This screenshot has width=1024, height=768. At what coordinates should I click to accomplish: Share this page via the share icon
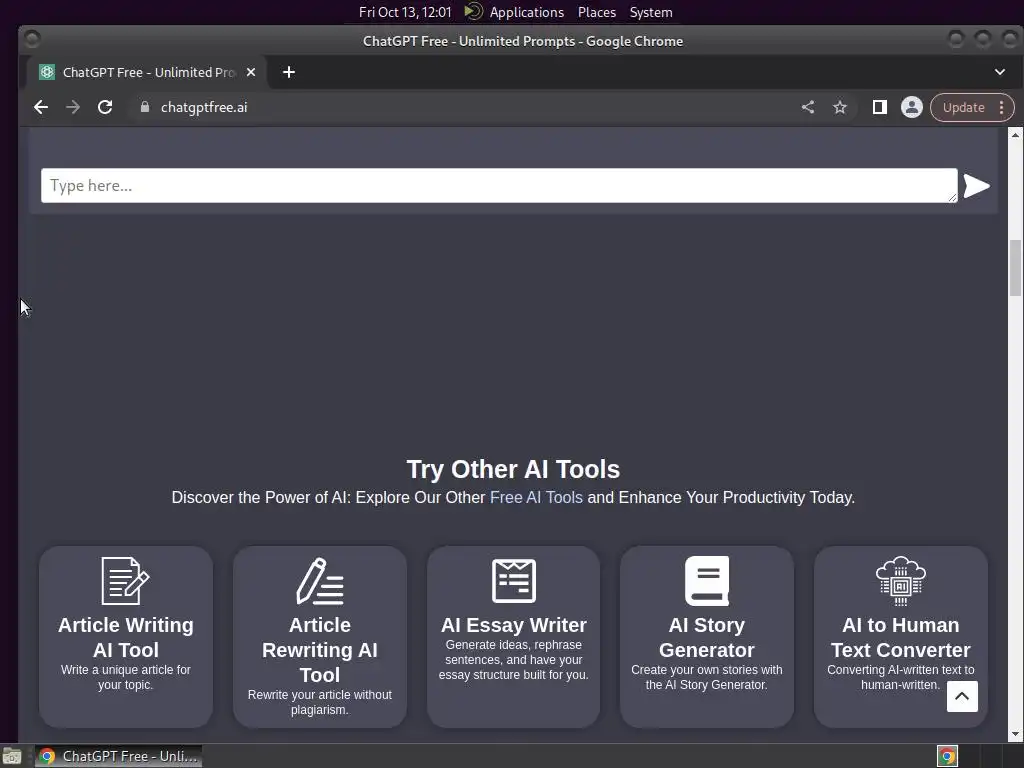pos(808,107)
